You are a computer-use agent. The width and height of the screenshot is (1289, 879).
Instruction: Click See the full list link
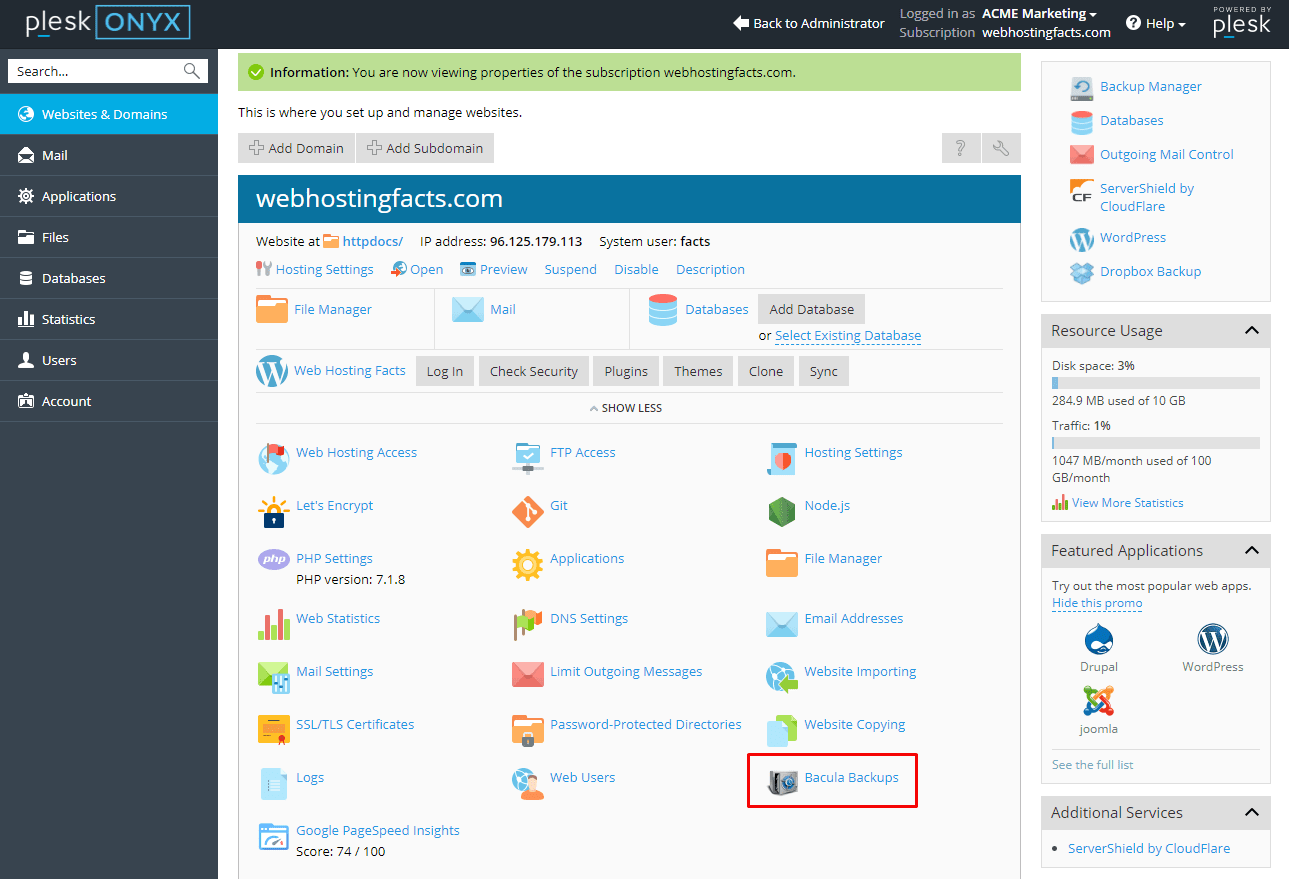pyautogui.click(x=1093, y=765)
